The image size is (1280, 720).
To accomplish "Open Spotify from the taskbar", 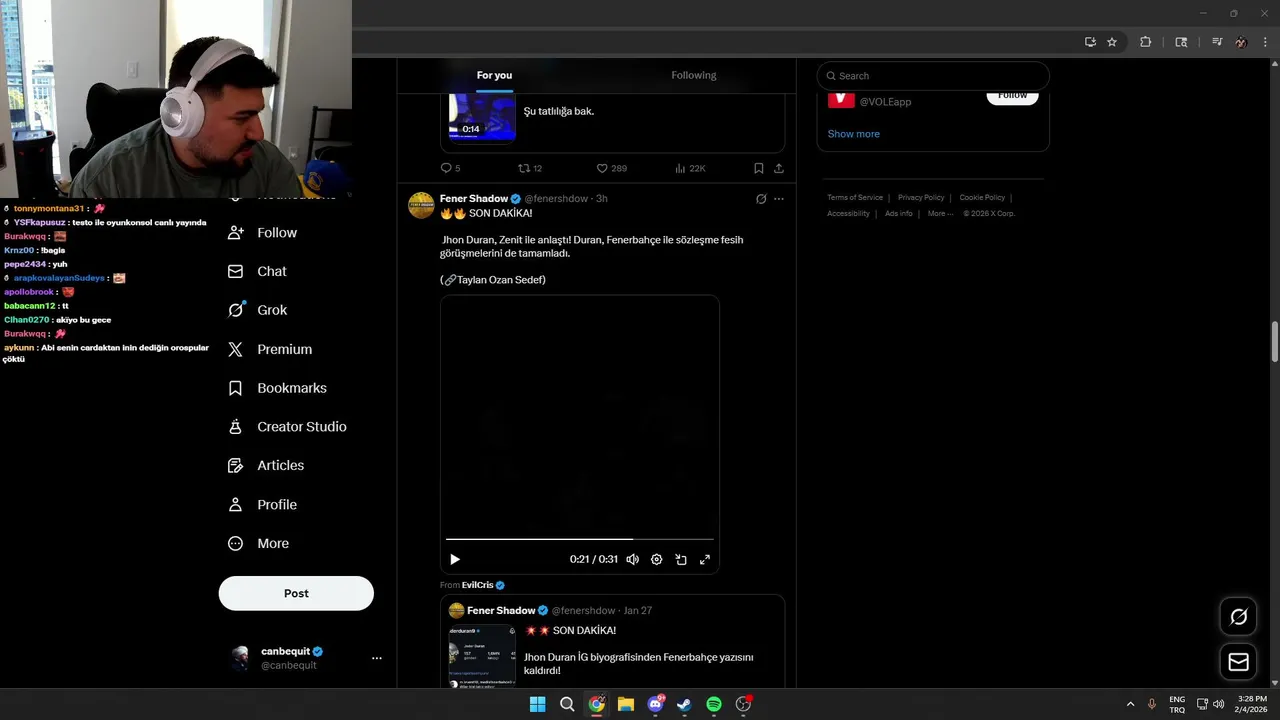I will pyautogui.click(x=714, y=704).
